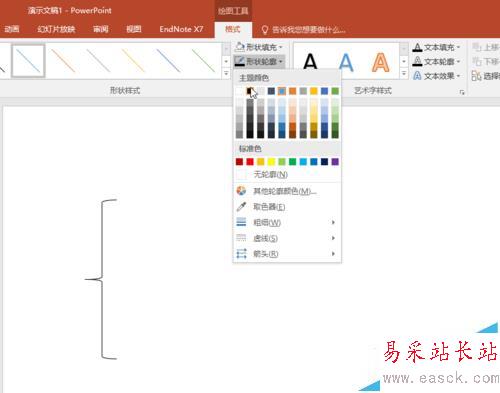The width and height of the screenshot is (500, 393).
Task: Switch to the 动画 animations tab
Action: (x=12, y=29)
